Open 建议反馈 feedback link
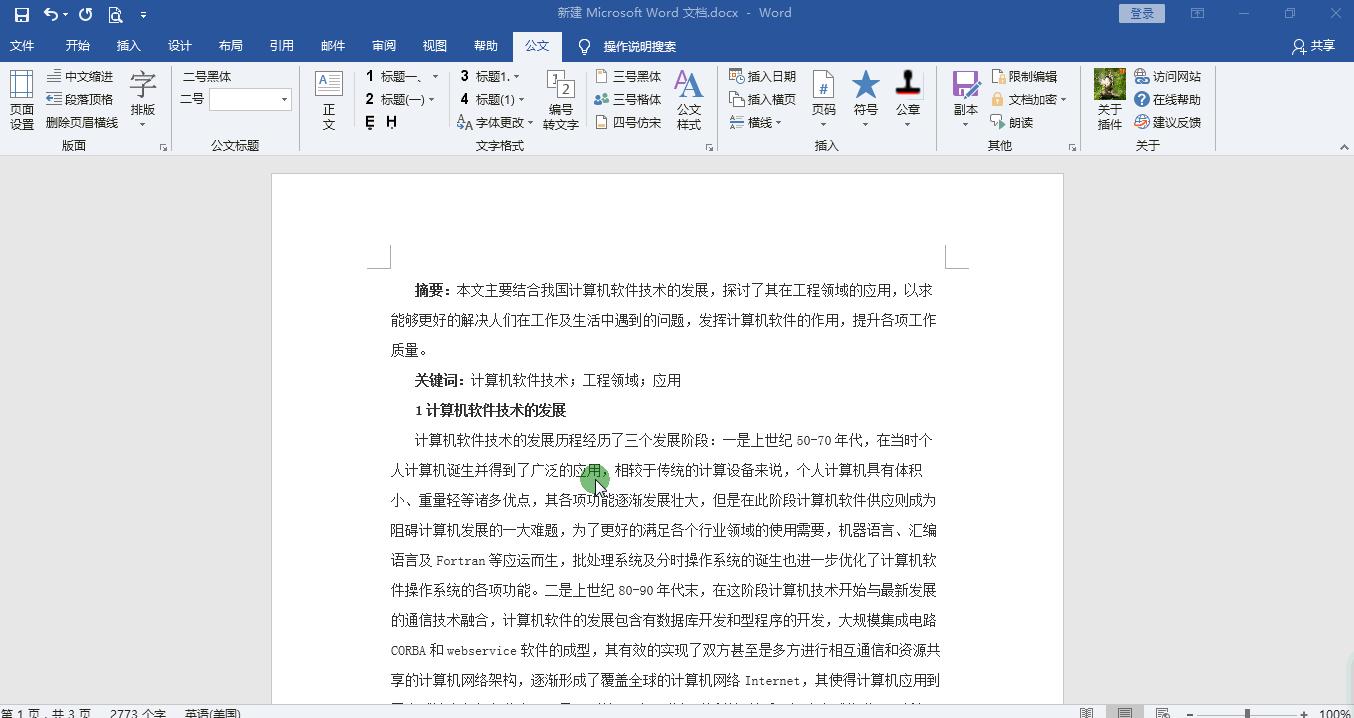 pos(1168,122)
